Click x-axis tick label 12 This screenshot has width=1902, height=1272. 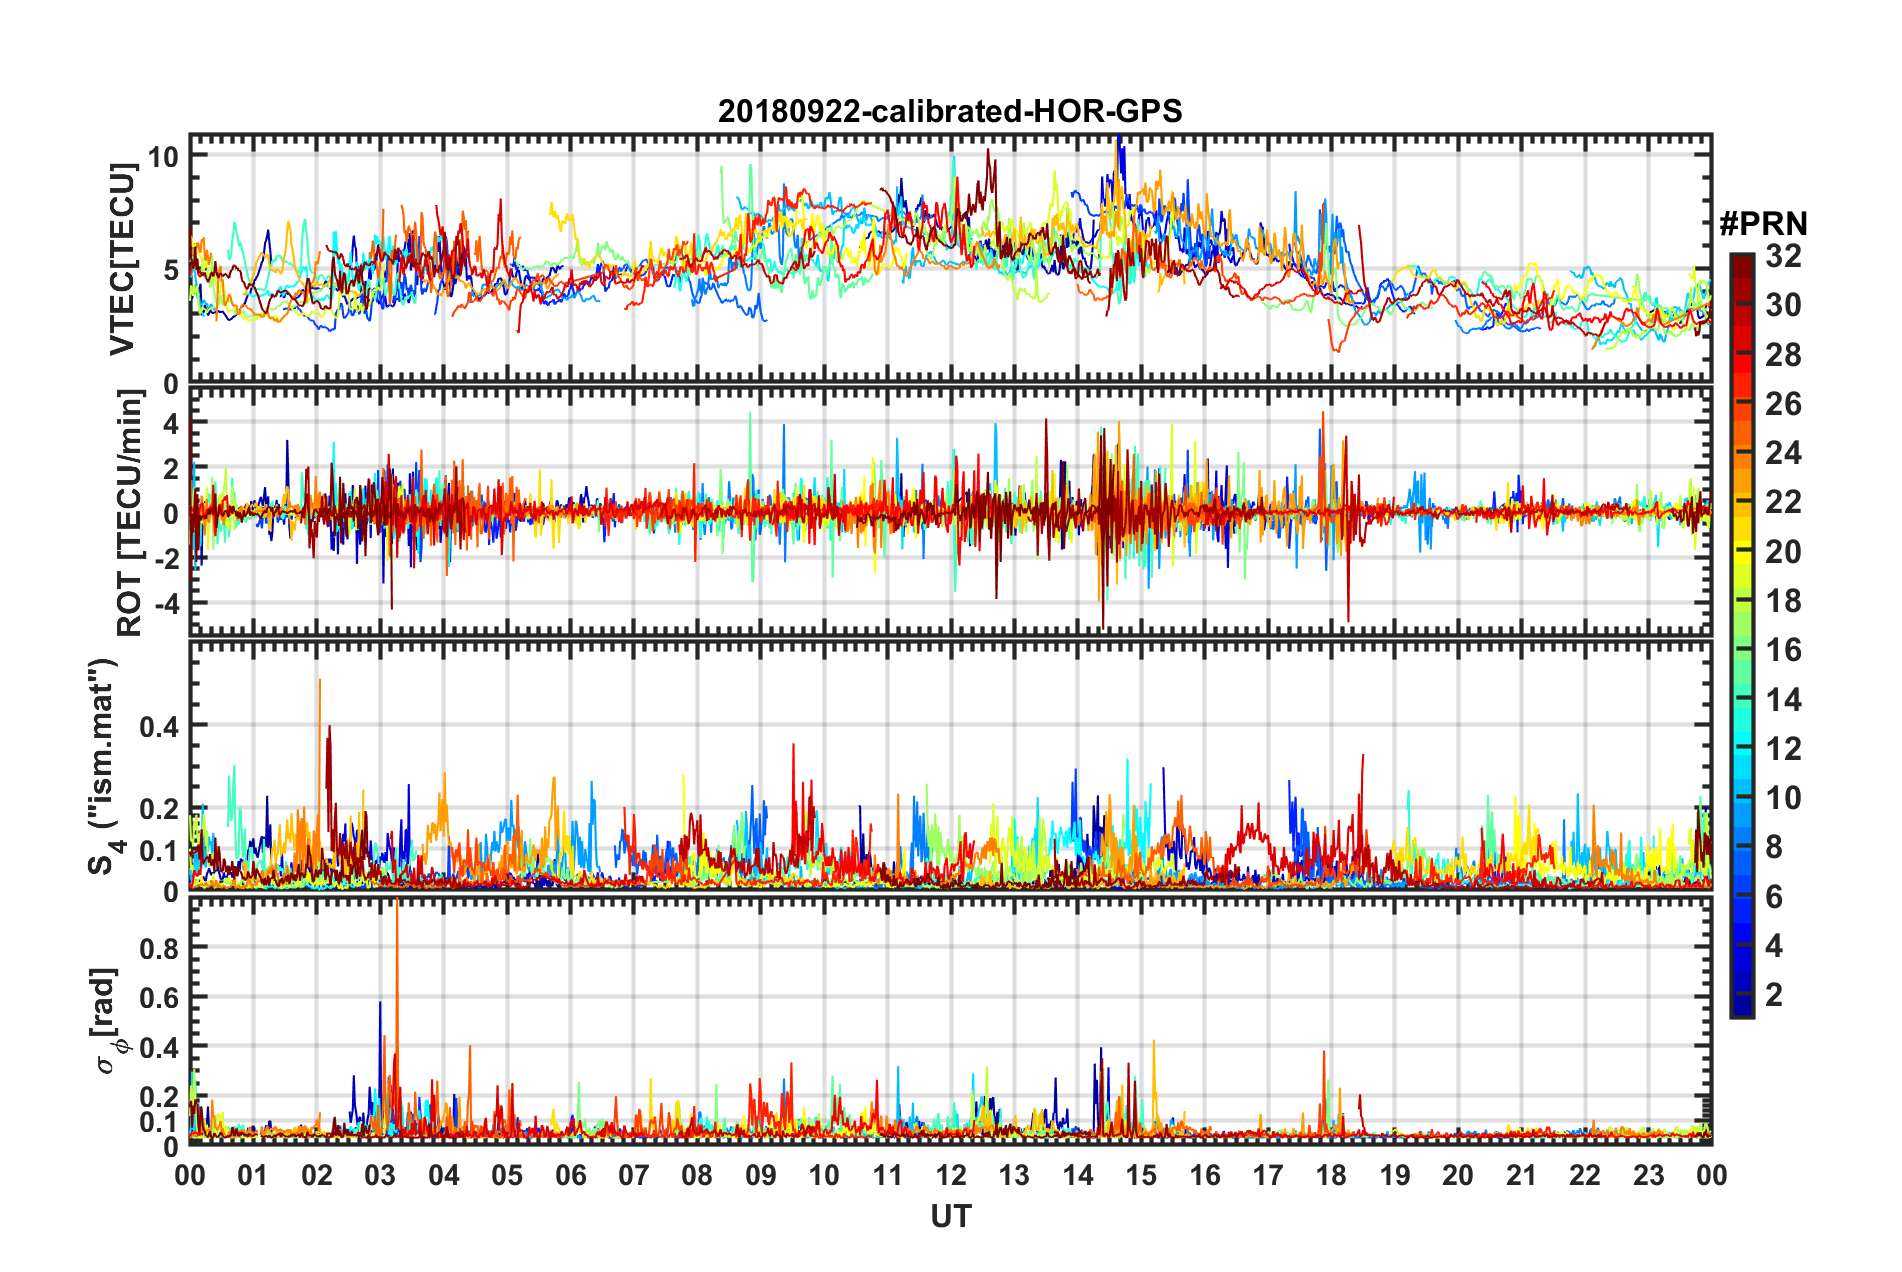coord(951,1175)
